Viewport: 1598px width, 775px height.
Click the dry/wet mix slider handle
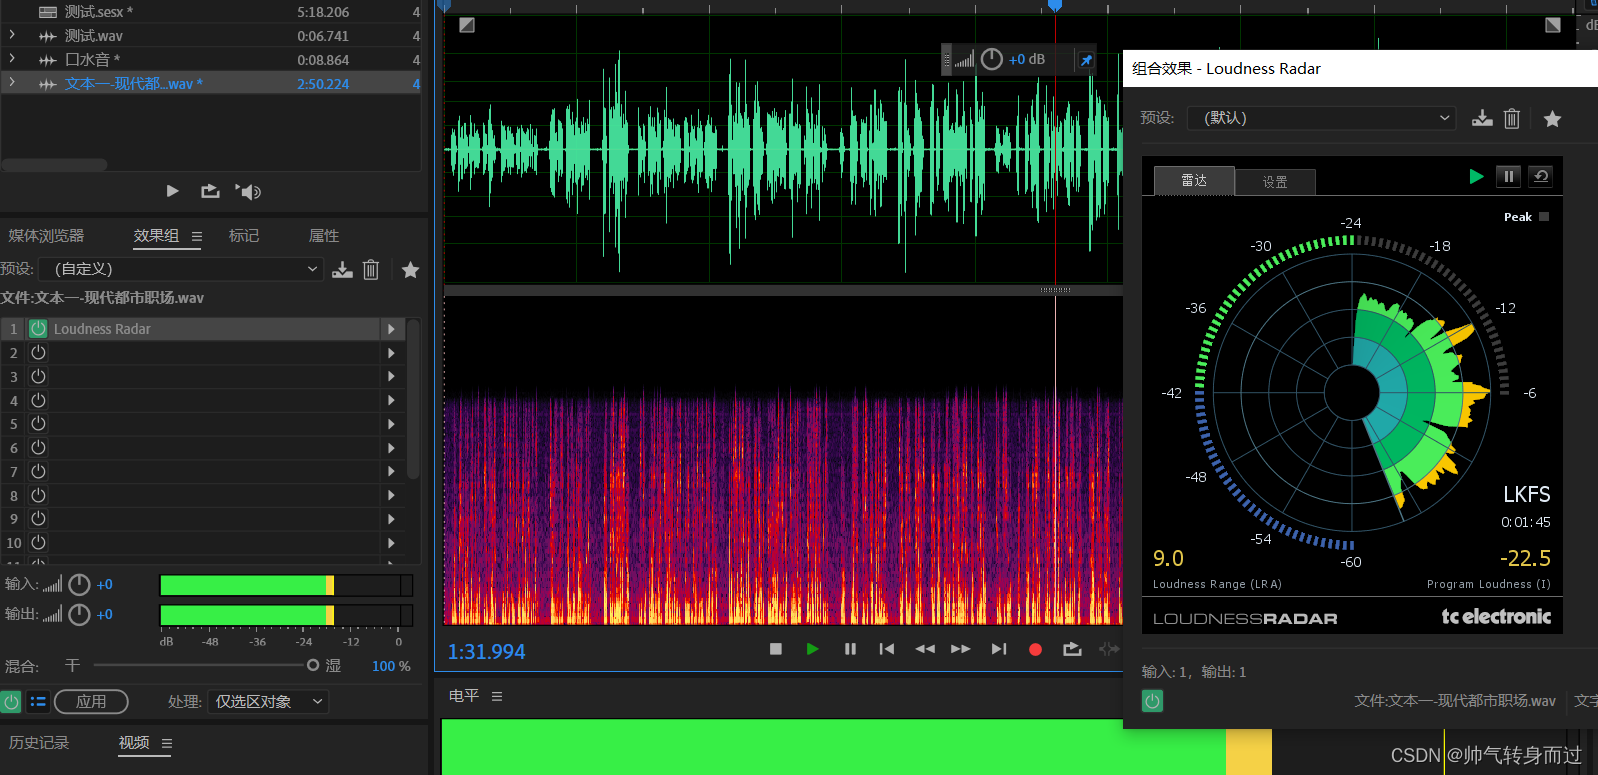click(313, 665)
